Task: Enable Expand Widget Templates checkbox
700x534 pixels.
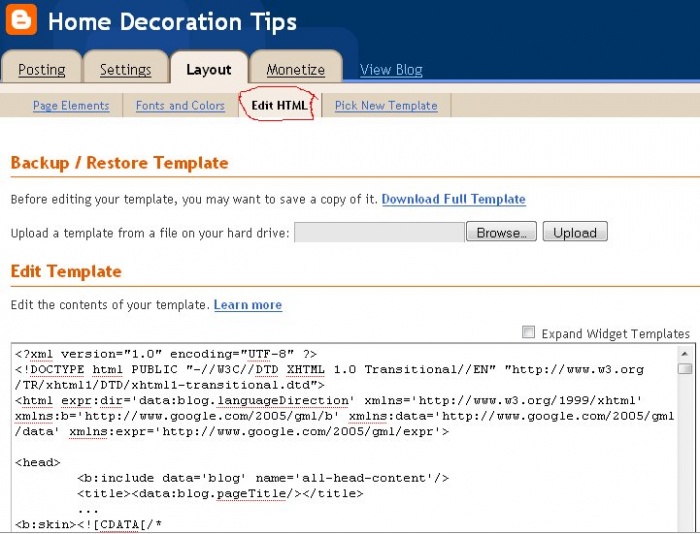Action: (528, 332)
